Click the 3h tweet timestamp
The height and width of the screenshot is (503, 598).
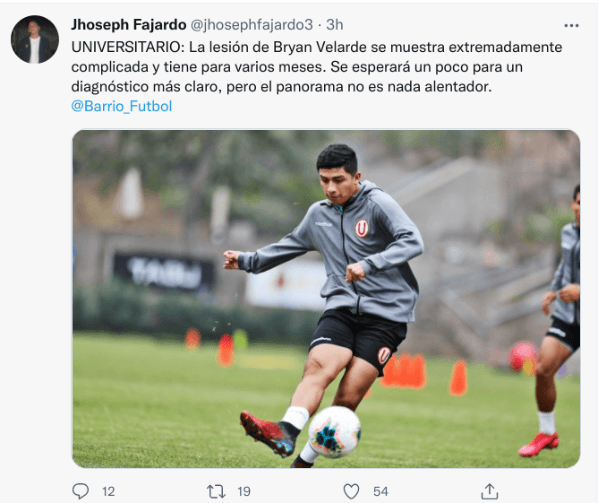334,25
